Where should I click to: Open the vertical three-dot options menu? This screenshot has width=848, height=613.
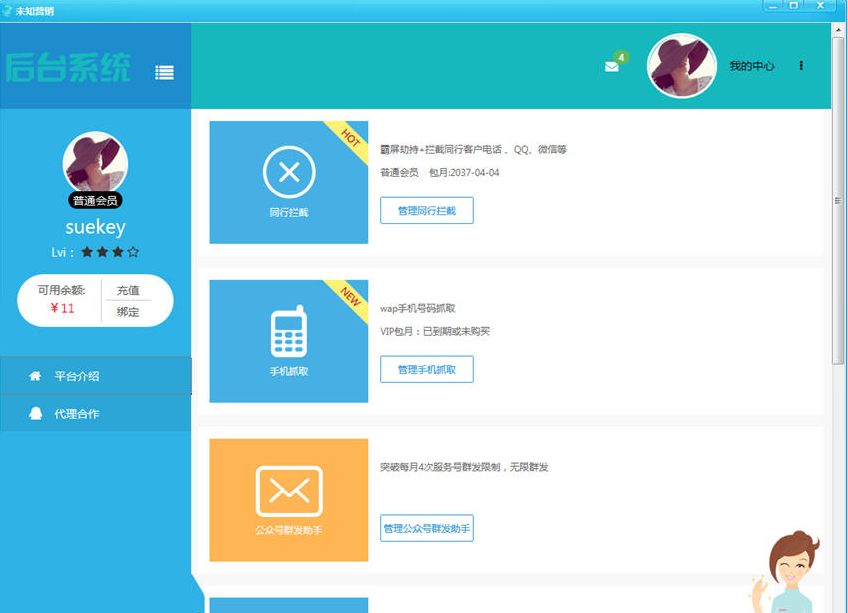(x=801, y=65)
